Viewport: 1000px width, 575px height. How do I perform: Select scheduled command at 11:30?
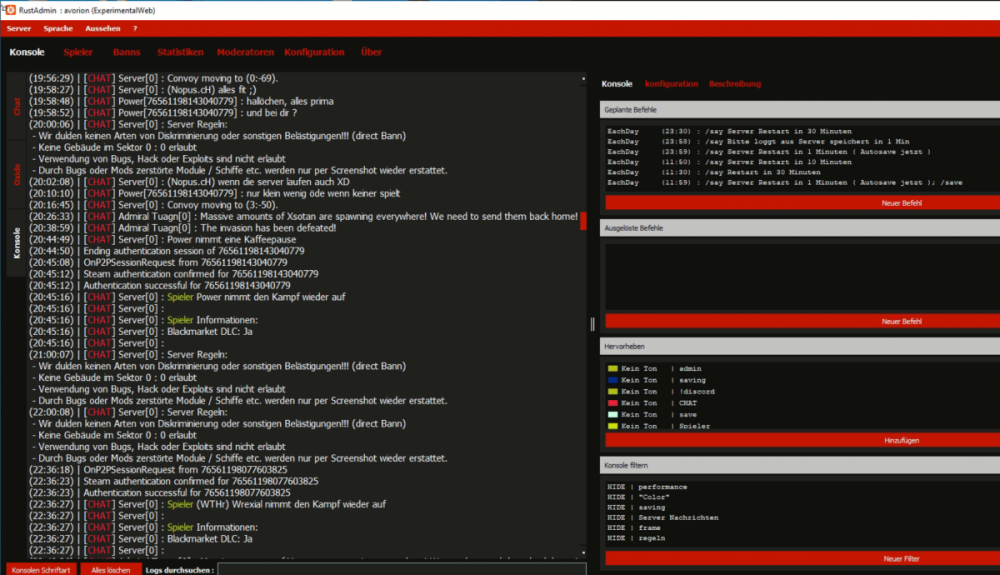point(714,172)
